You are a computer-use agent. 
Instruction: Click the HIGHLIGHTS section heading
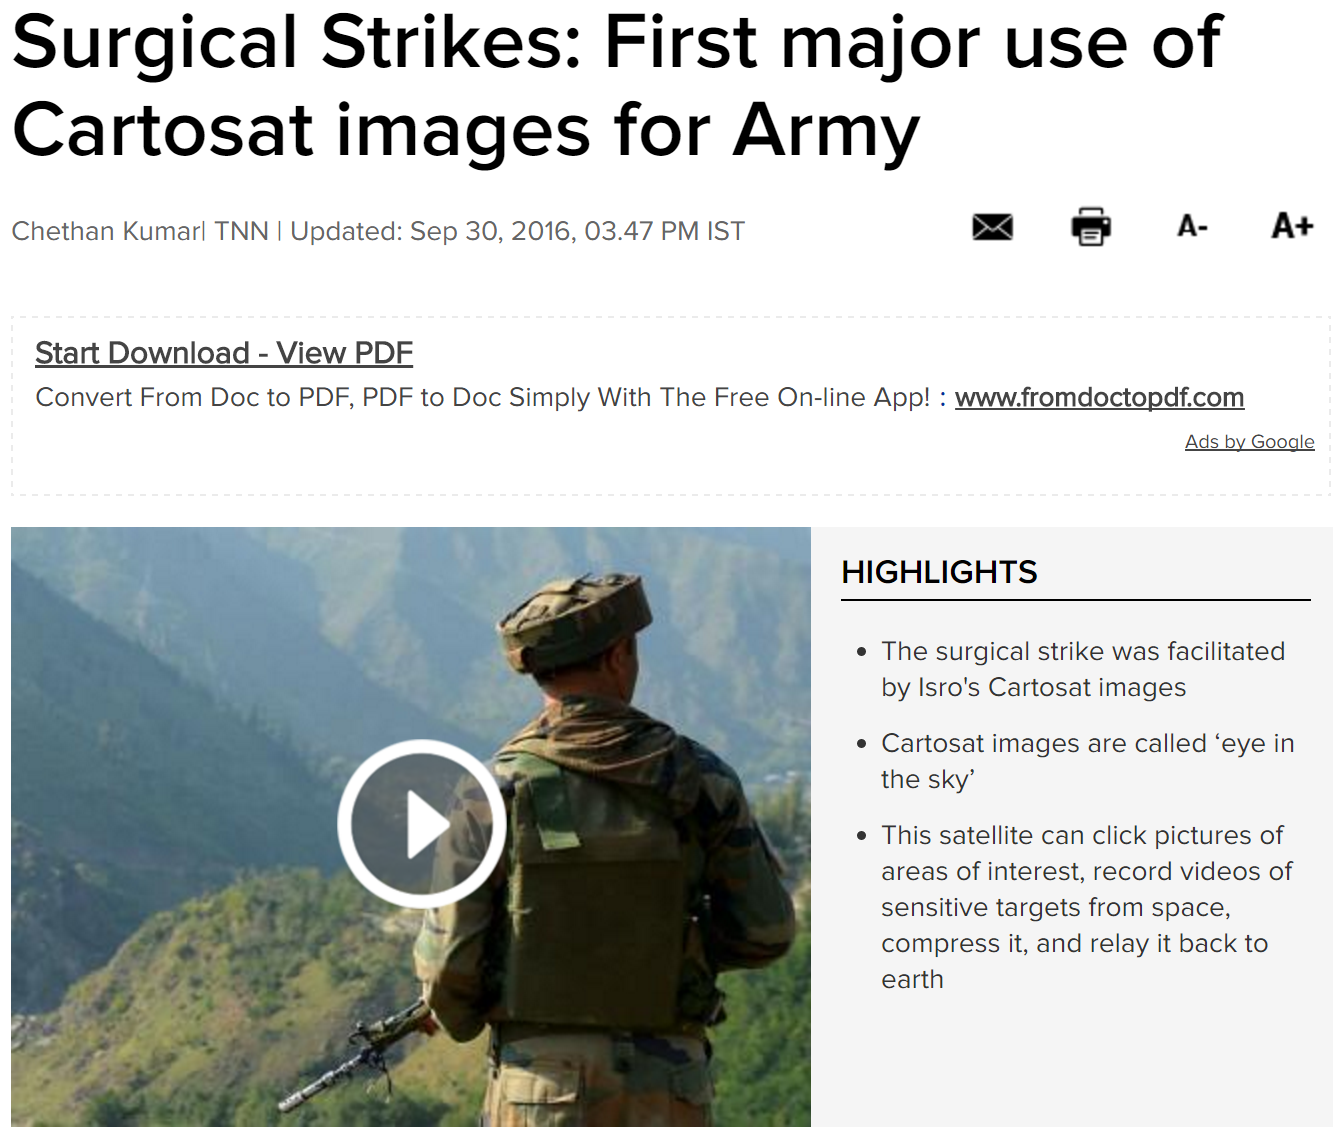pyautogui.click(x=939, y=572)
